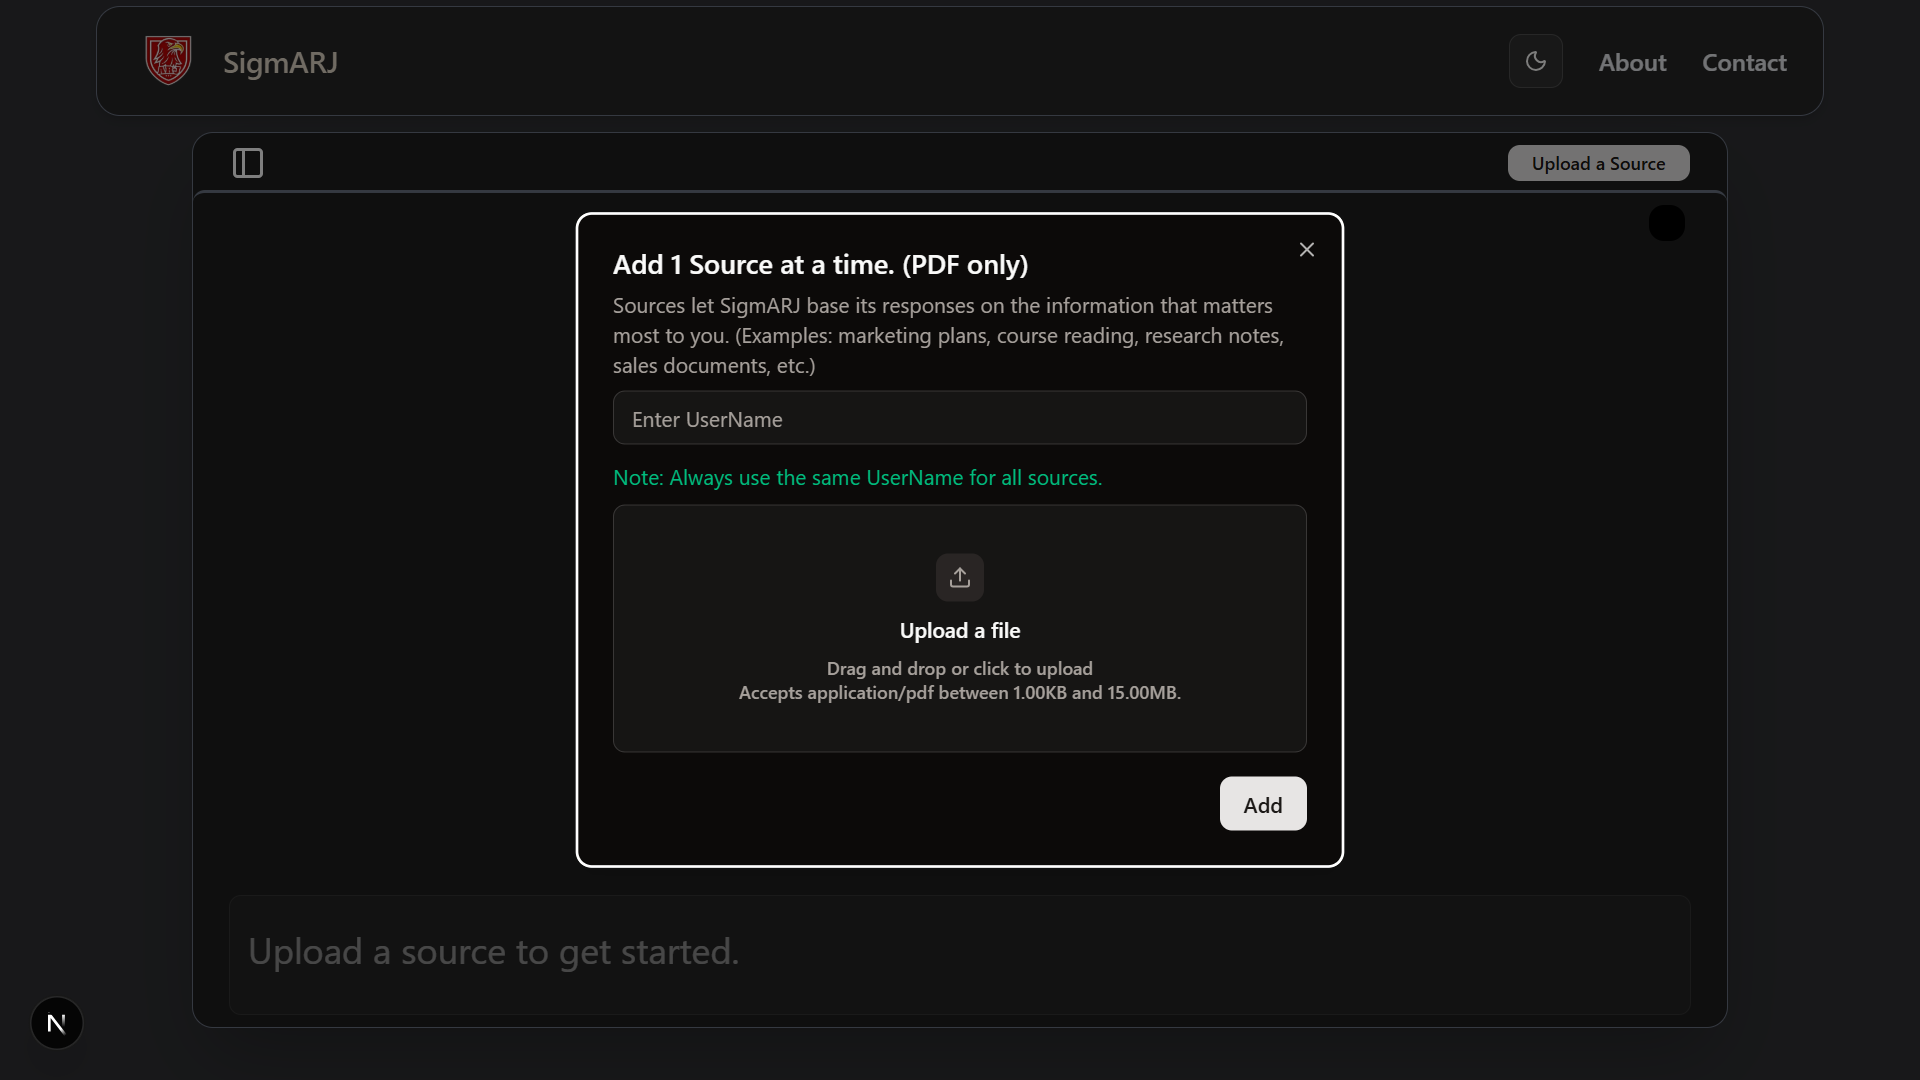The image size is (1920, 1080).
Task: Click the black circular badge under Upload a Source
Action: coord(1666,223)
